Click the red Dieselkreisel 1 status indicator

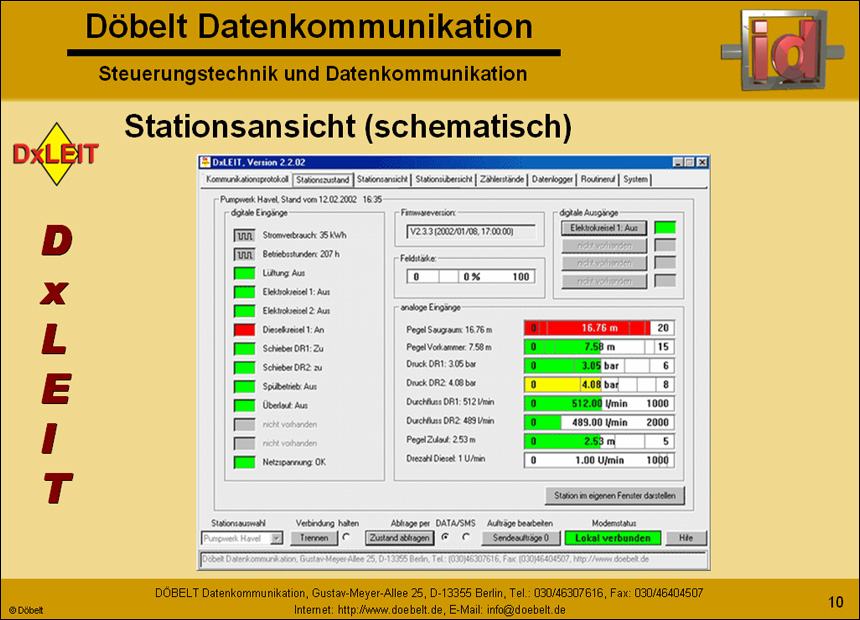[245, 330]
